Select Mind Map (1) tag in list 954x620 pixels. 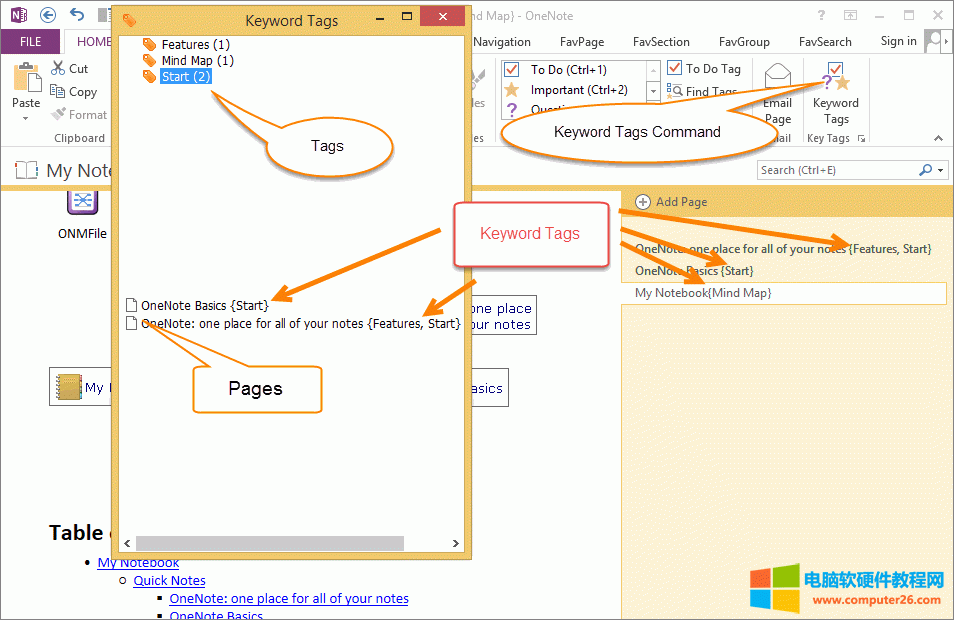(197, 61)
